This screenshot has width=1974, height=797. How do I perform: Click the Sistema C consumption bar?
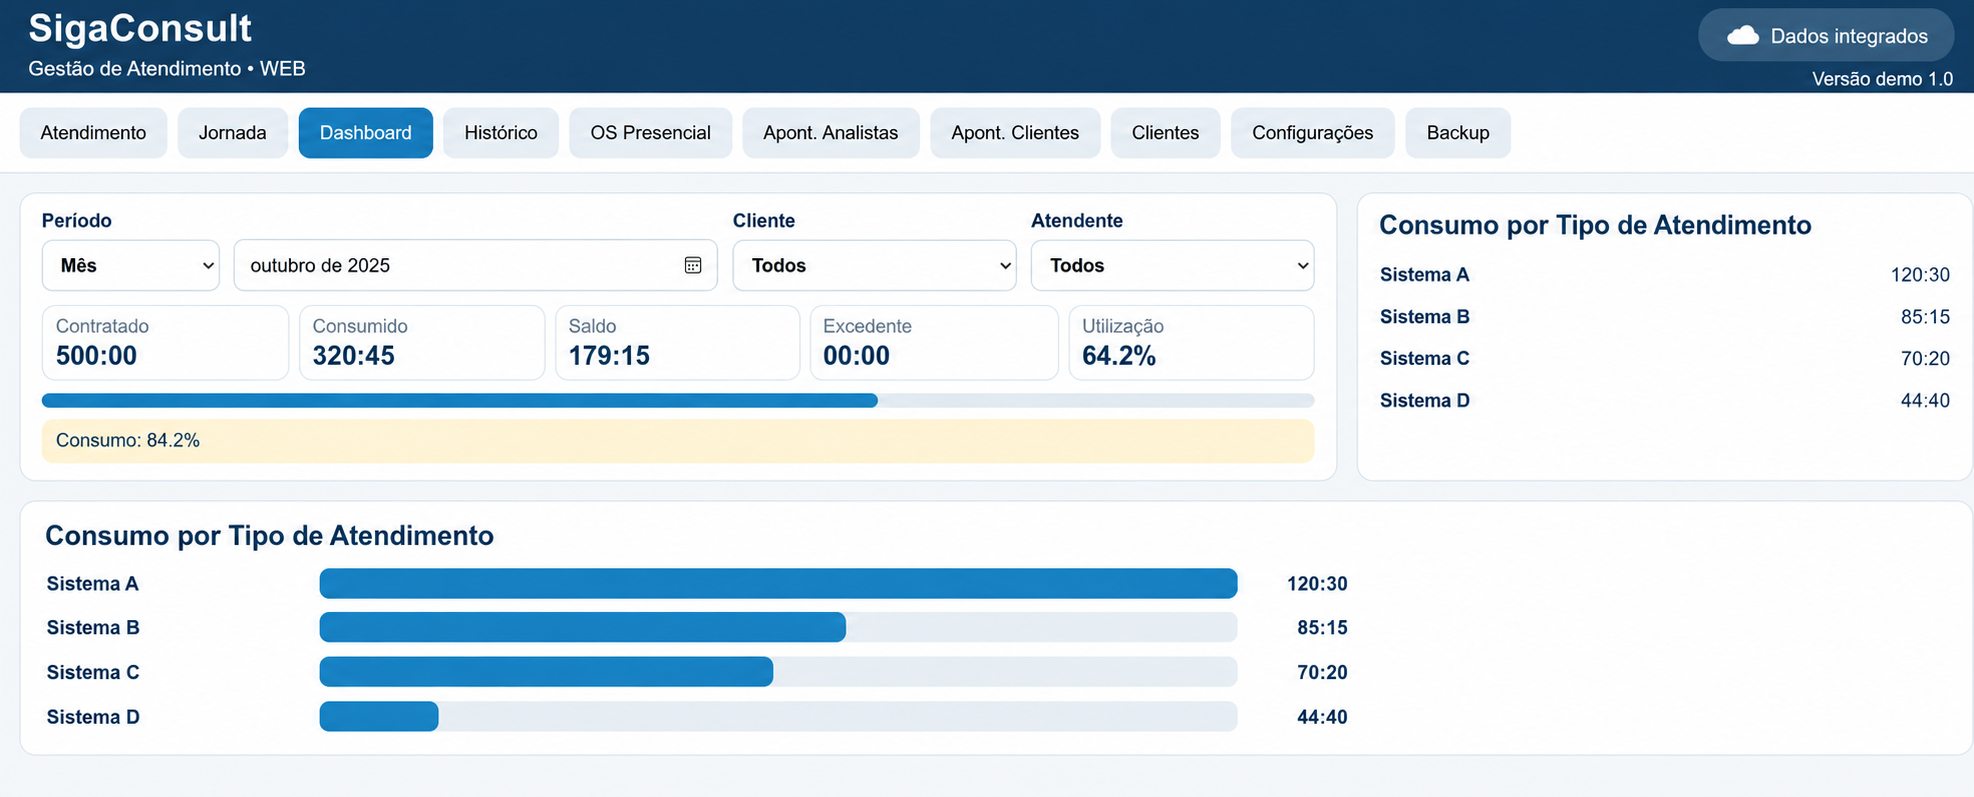(778, 672)
